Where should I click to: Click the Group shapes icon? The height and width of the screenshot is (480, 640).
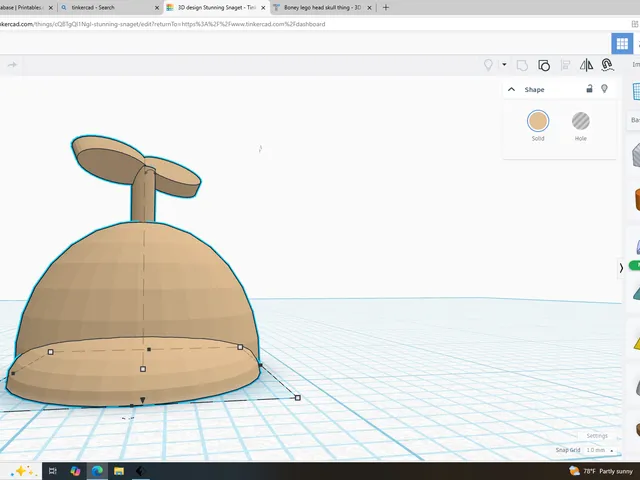pyautogui.click(x=522, y=65)
